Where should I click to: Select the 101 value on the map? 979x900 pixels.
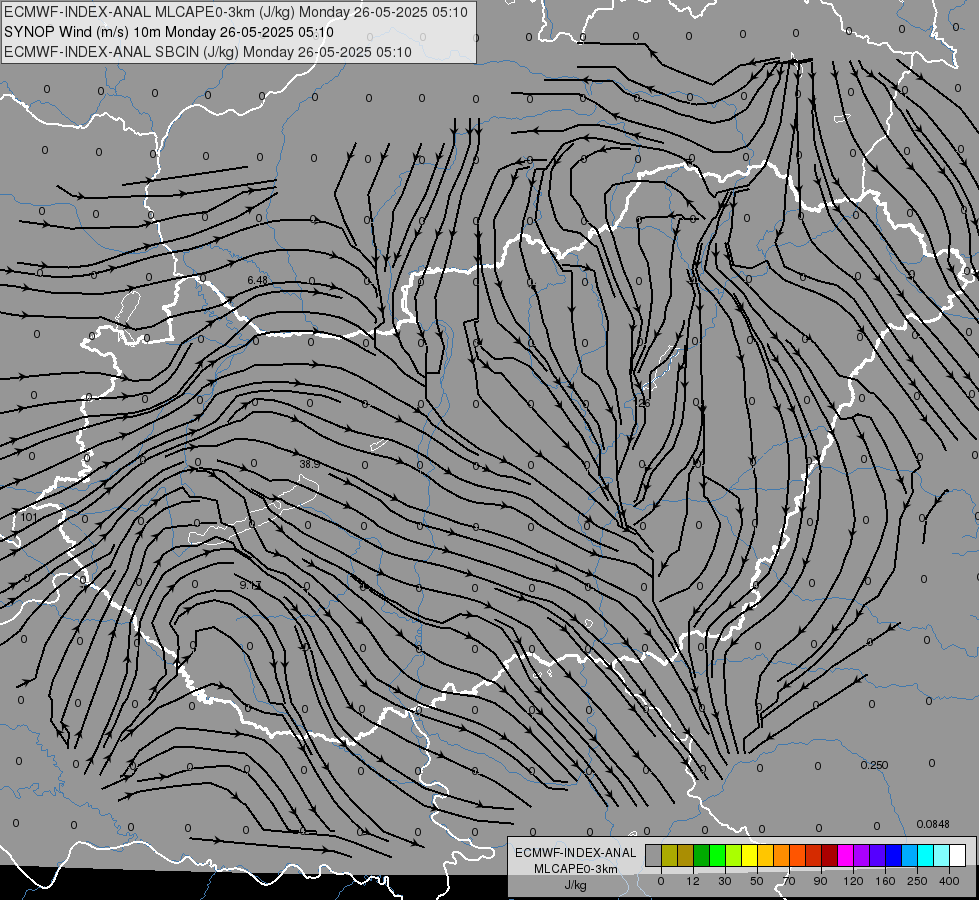pos(29,517)
